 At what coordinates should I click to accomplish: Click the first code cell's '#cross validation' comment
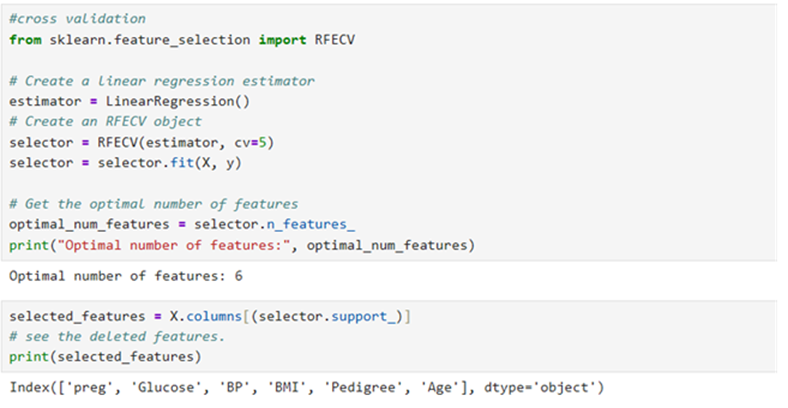77,19
